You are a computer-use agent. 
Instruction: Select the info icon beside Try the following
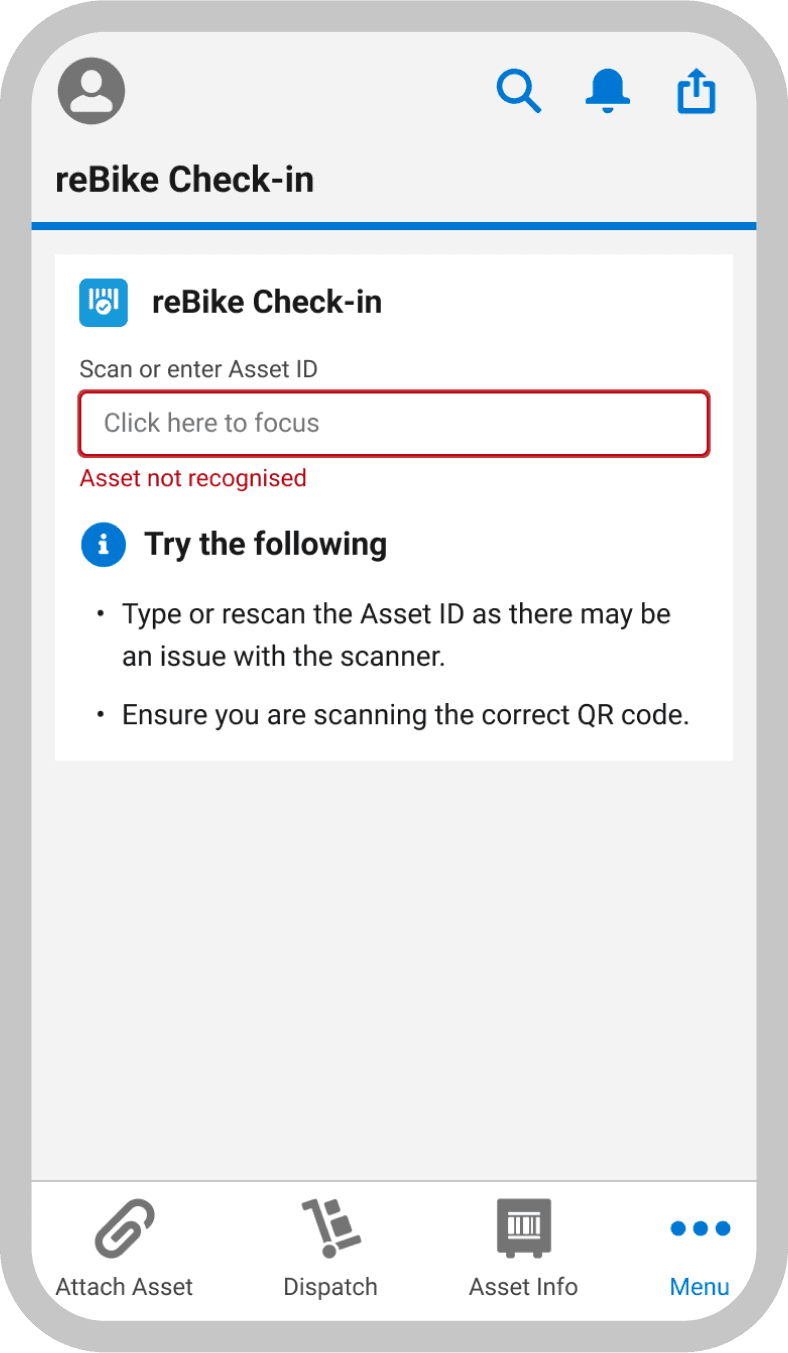point(103,544)
